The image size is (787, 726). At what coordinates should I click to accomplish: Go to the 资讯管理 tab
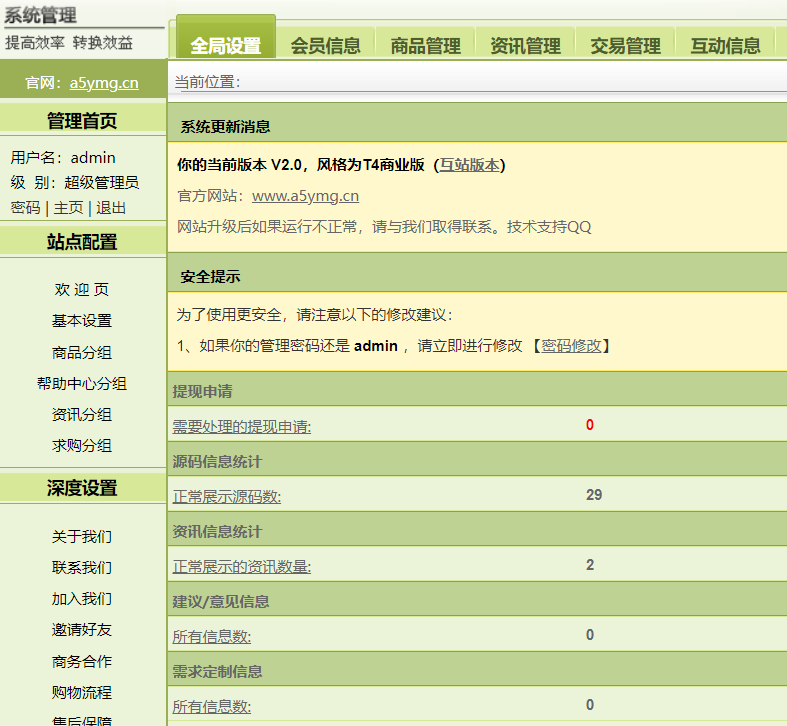click(525, 45)
